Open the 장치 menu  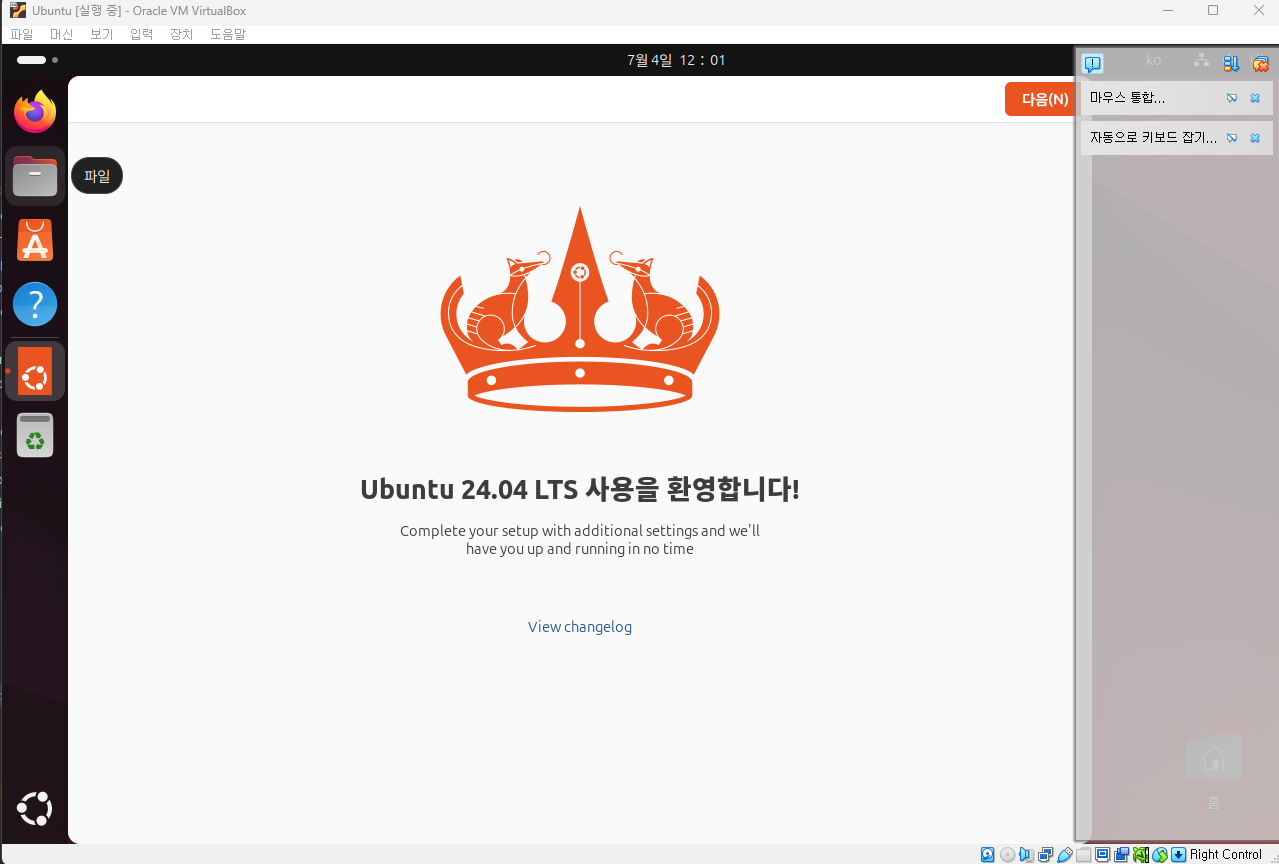181,34
